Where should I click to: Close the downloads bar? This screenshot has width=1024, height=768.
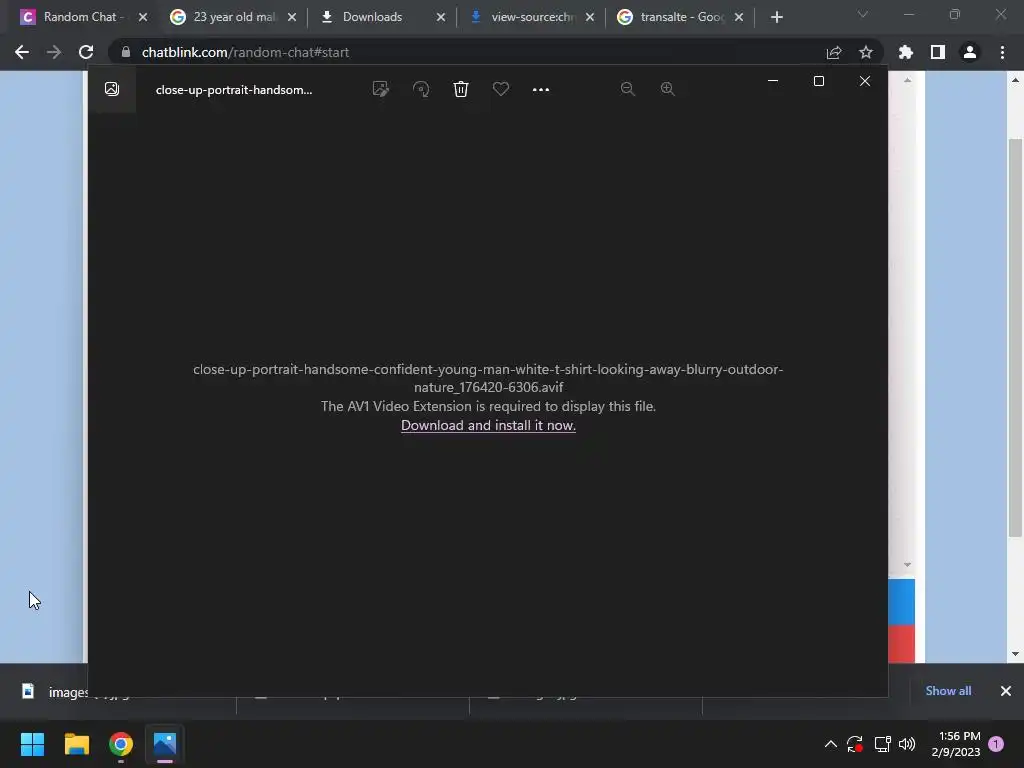(1006, 691)
